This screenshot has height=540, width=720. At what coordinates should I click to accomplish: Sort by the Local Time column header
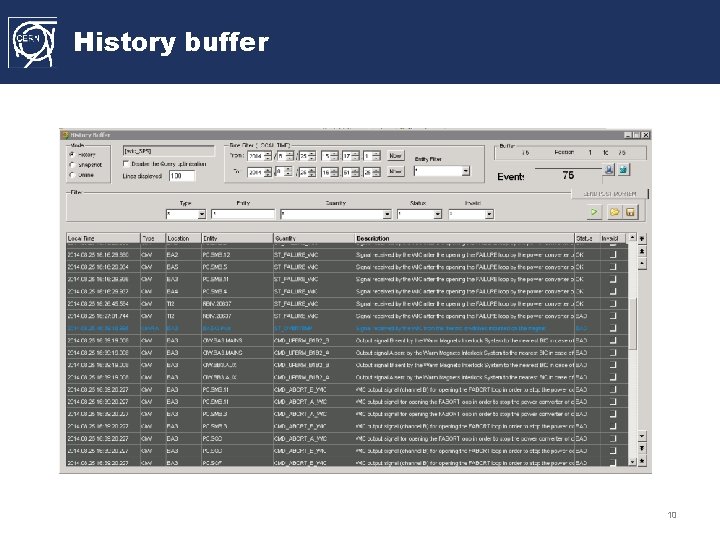point(103,238)
